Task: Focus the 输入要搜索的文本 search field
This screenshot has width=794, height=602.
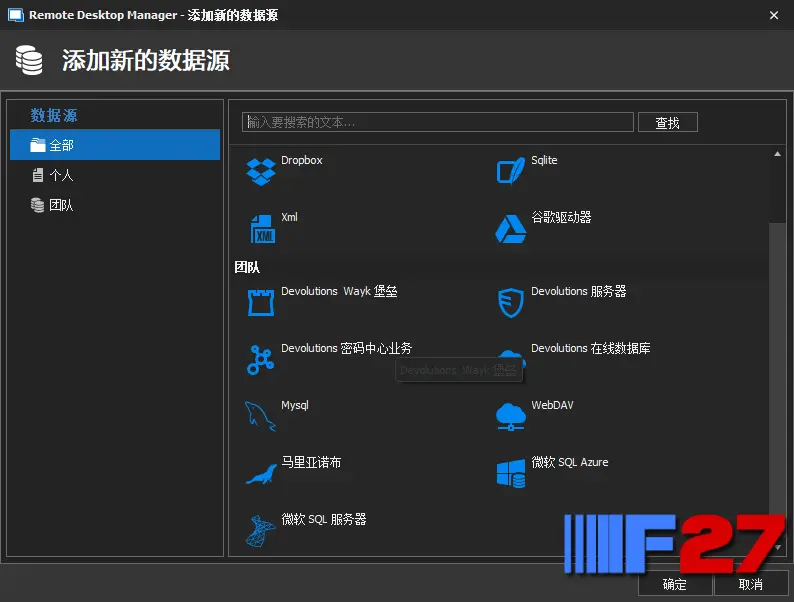Action: (438, 122)
